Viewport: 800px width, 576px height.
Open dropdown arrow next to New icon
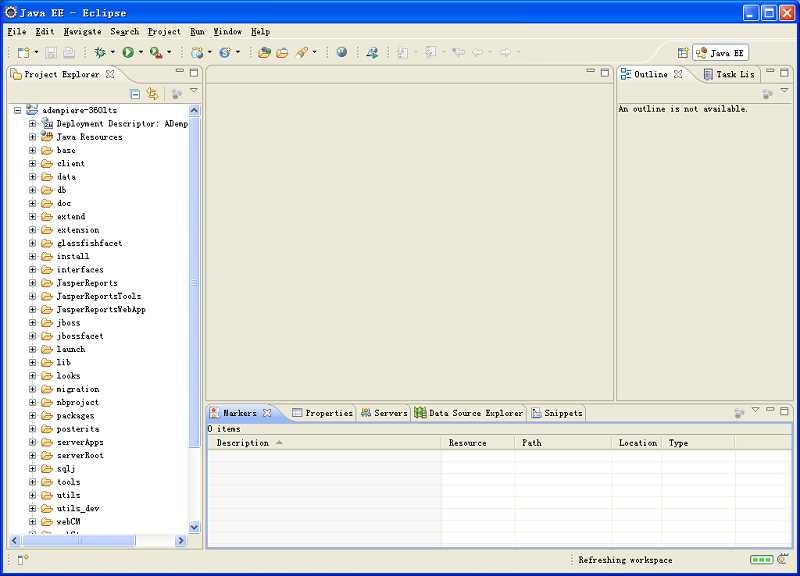(x=36, y=52)
